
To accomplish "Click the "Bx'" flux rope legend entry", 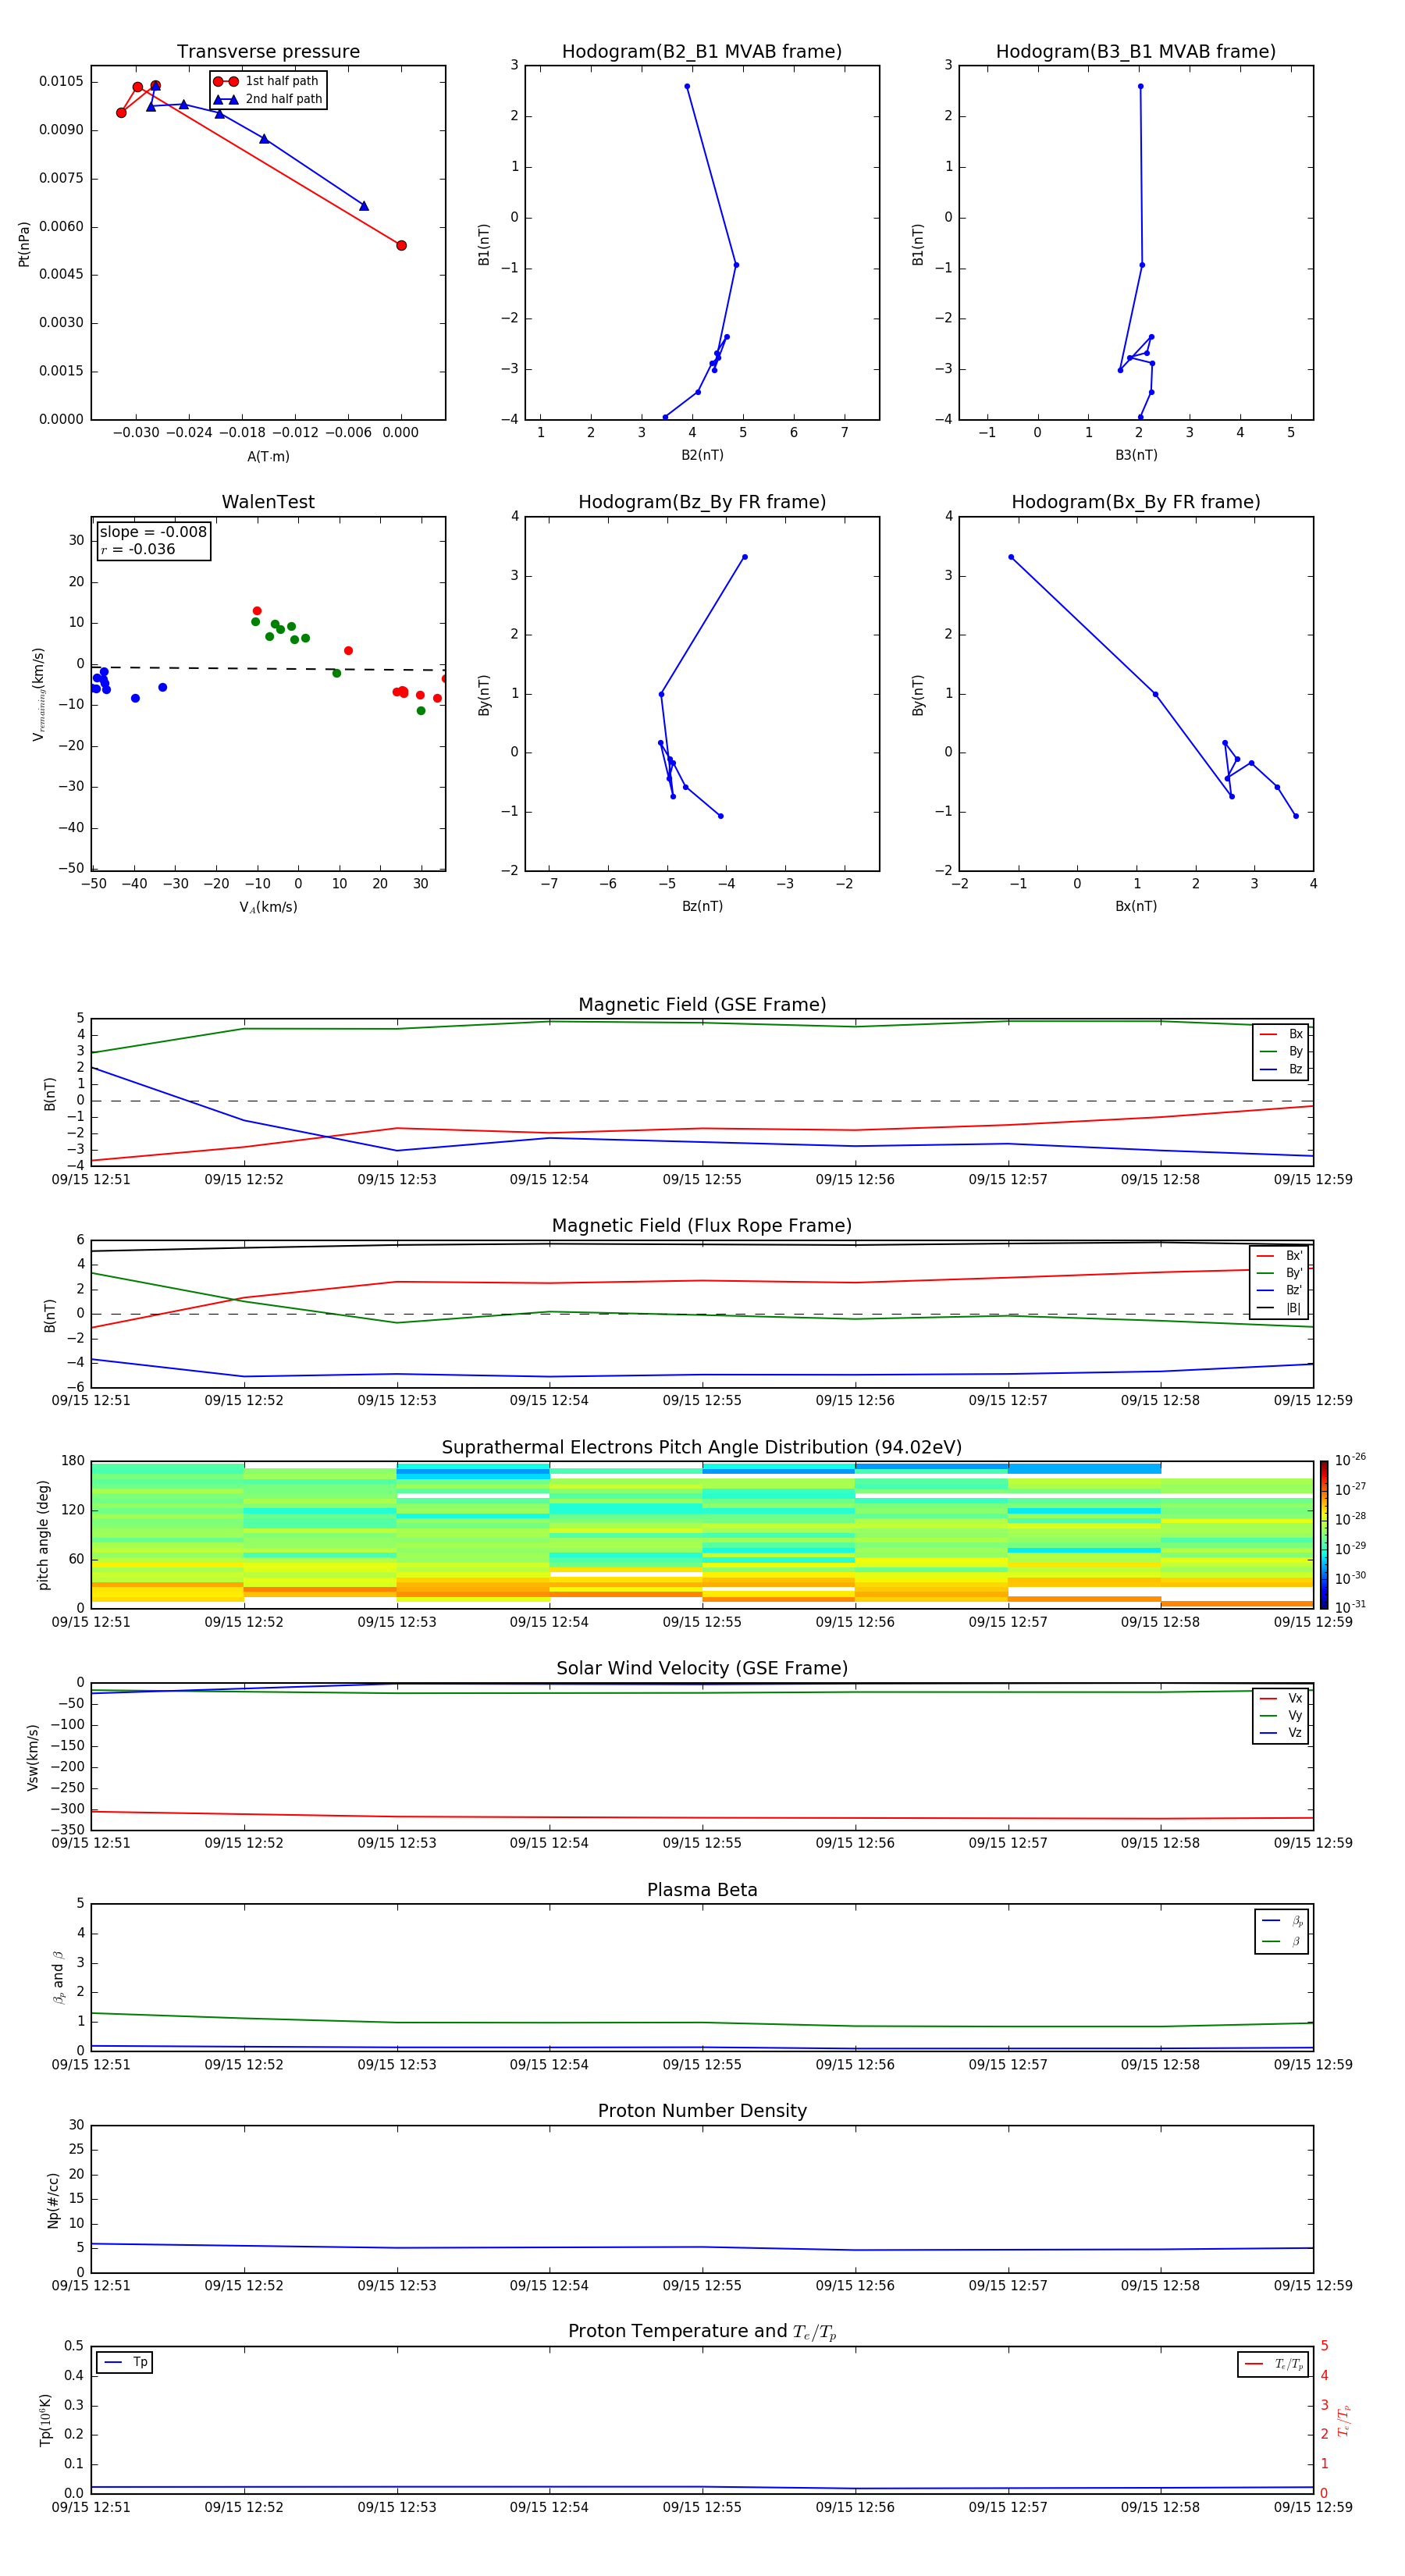I will point(1280,1256).
